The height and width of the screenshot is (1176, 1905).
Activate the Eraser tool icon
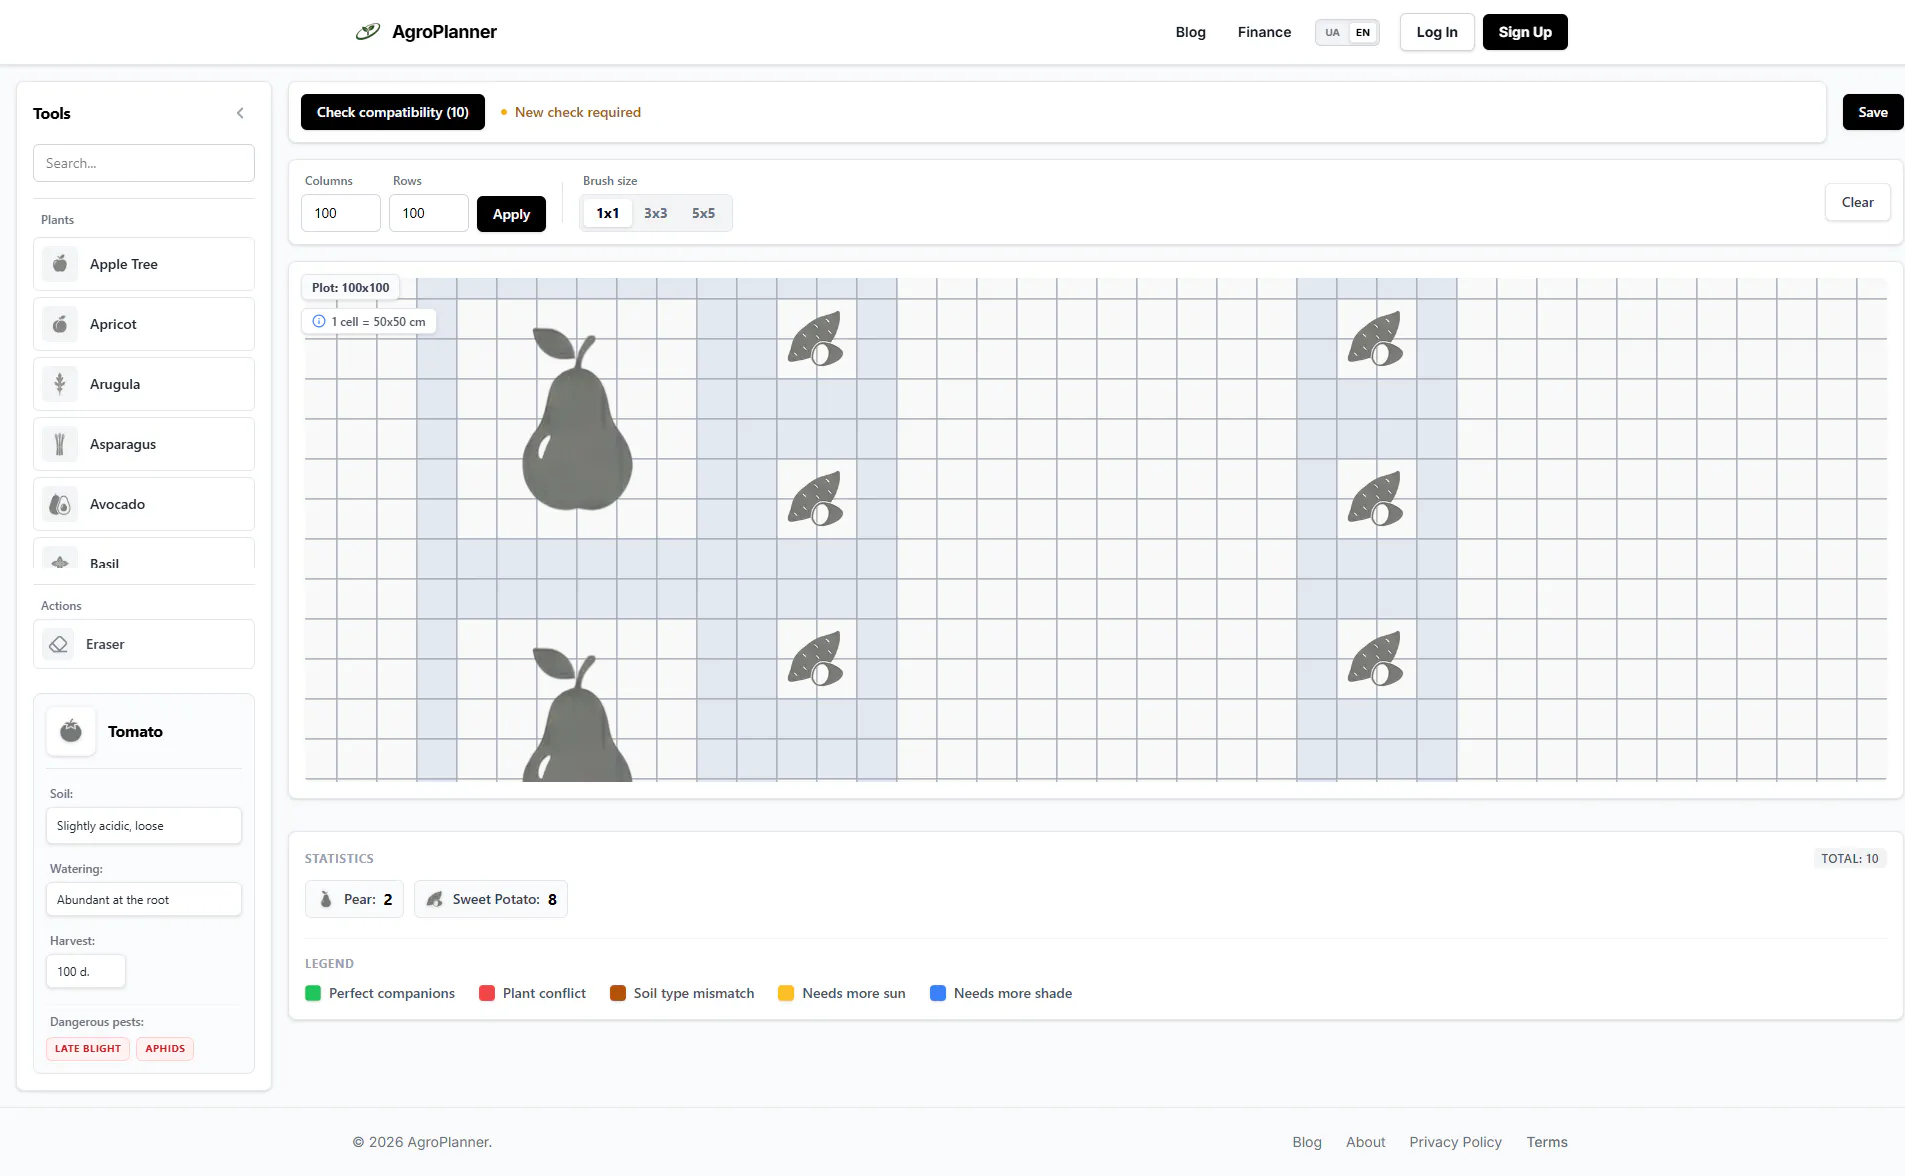[59, 644]
